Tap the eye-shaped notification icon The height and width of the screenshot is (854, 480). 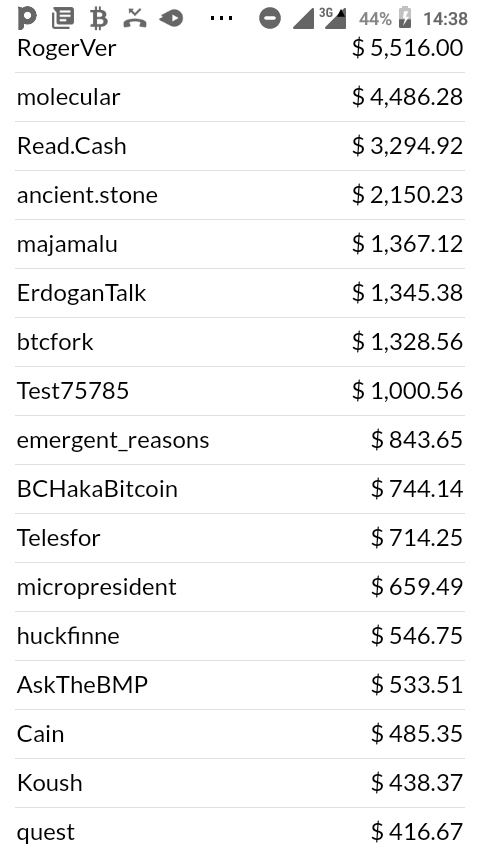pos(171,19)
